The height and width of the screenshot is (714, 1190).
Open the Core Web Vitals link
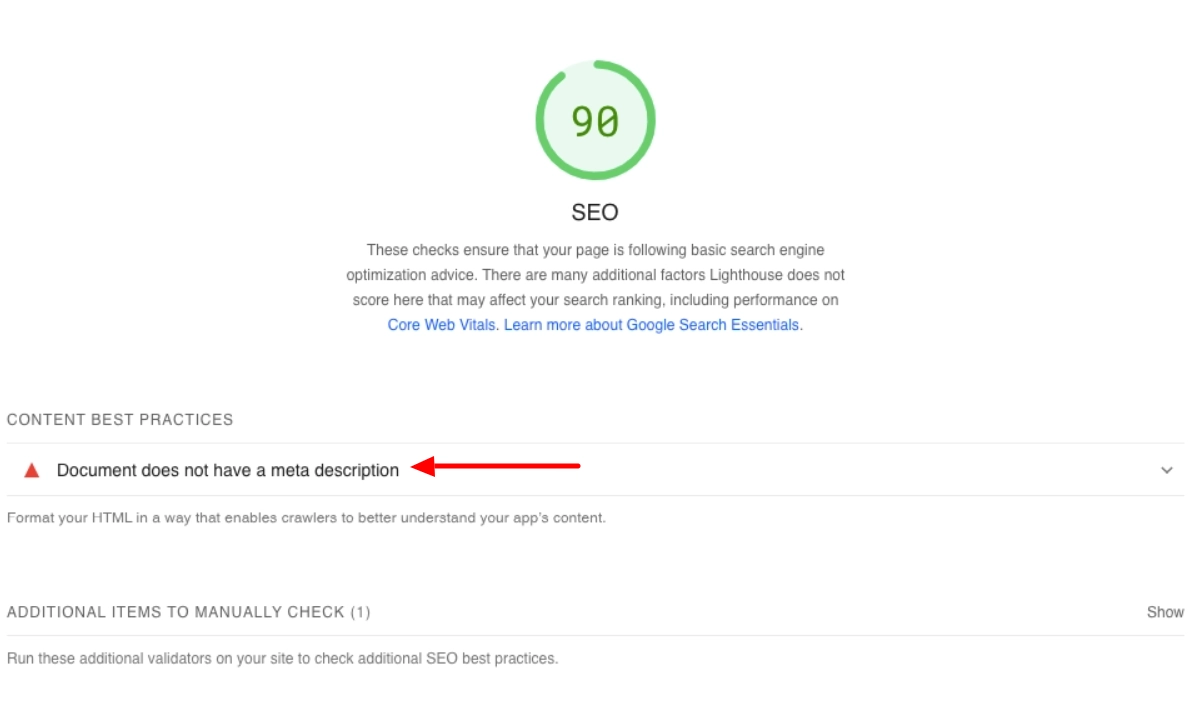click(441, 324)
